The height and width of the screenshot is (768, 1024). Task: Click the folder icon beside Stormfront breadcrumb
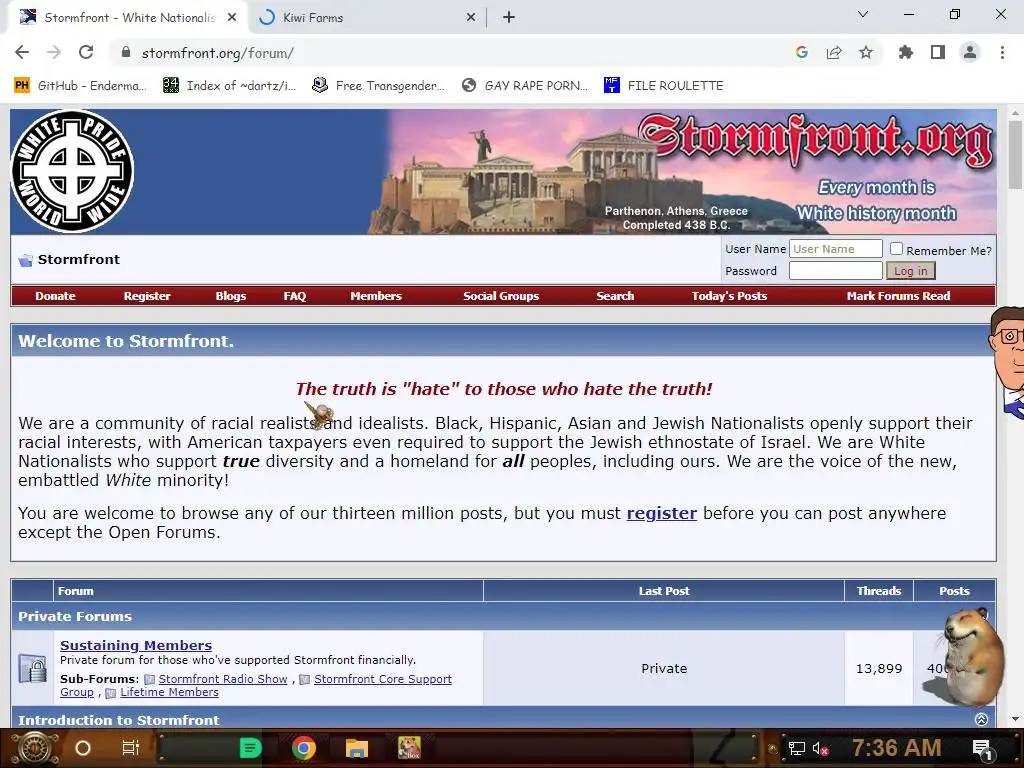(x=25, y=260)
